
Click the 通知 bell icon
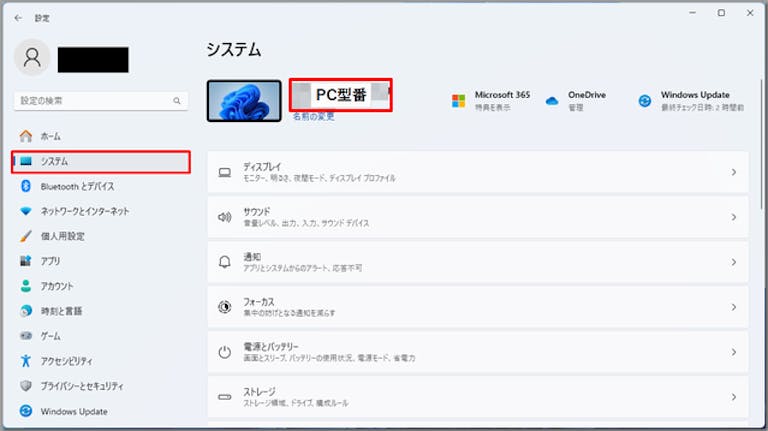point(225,262)
